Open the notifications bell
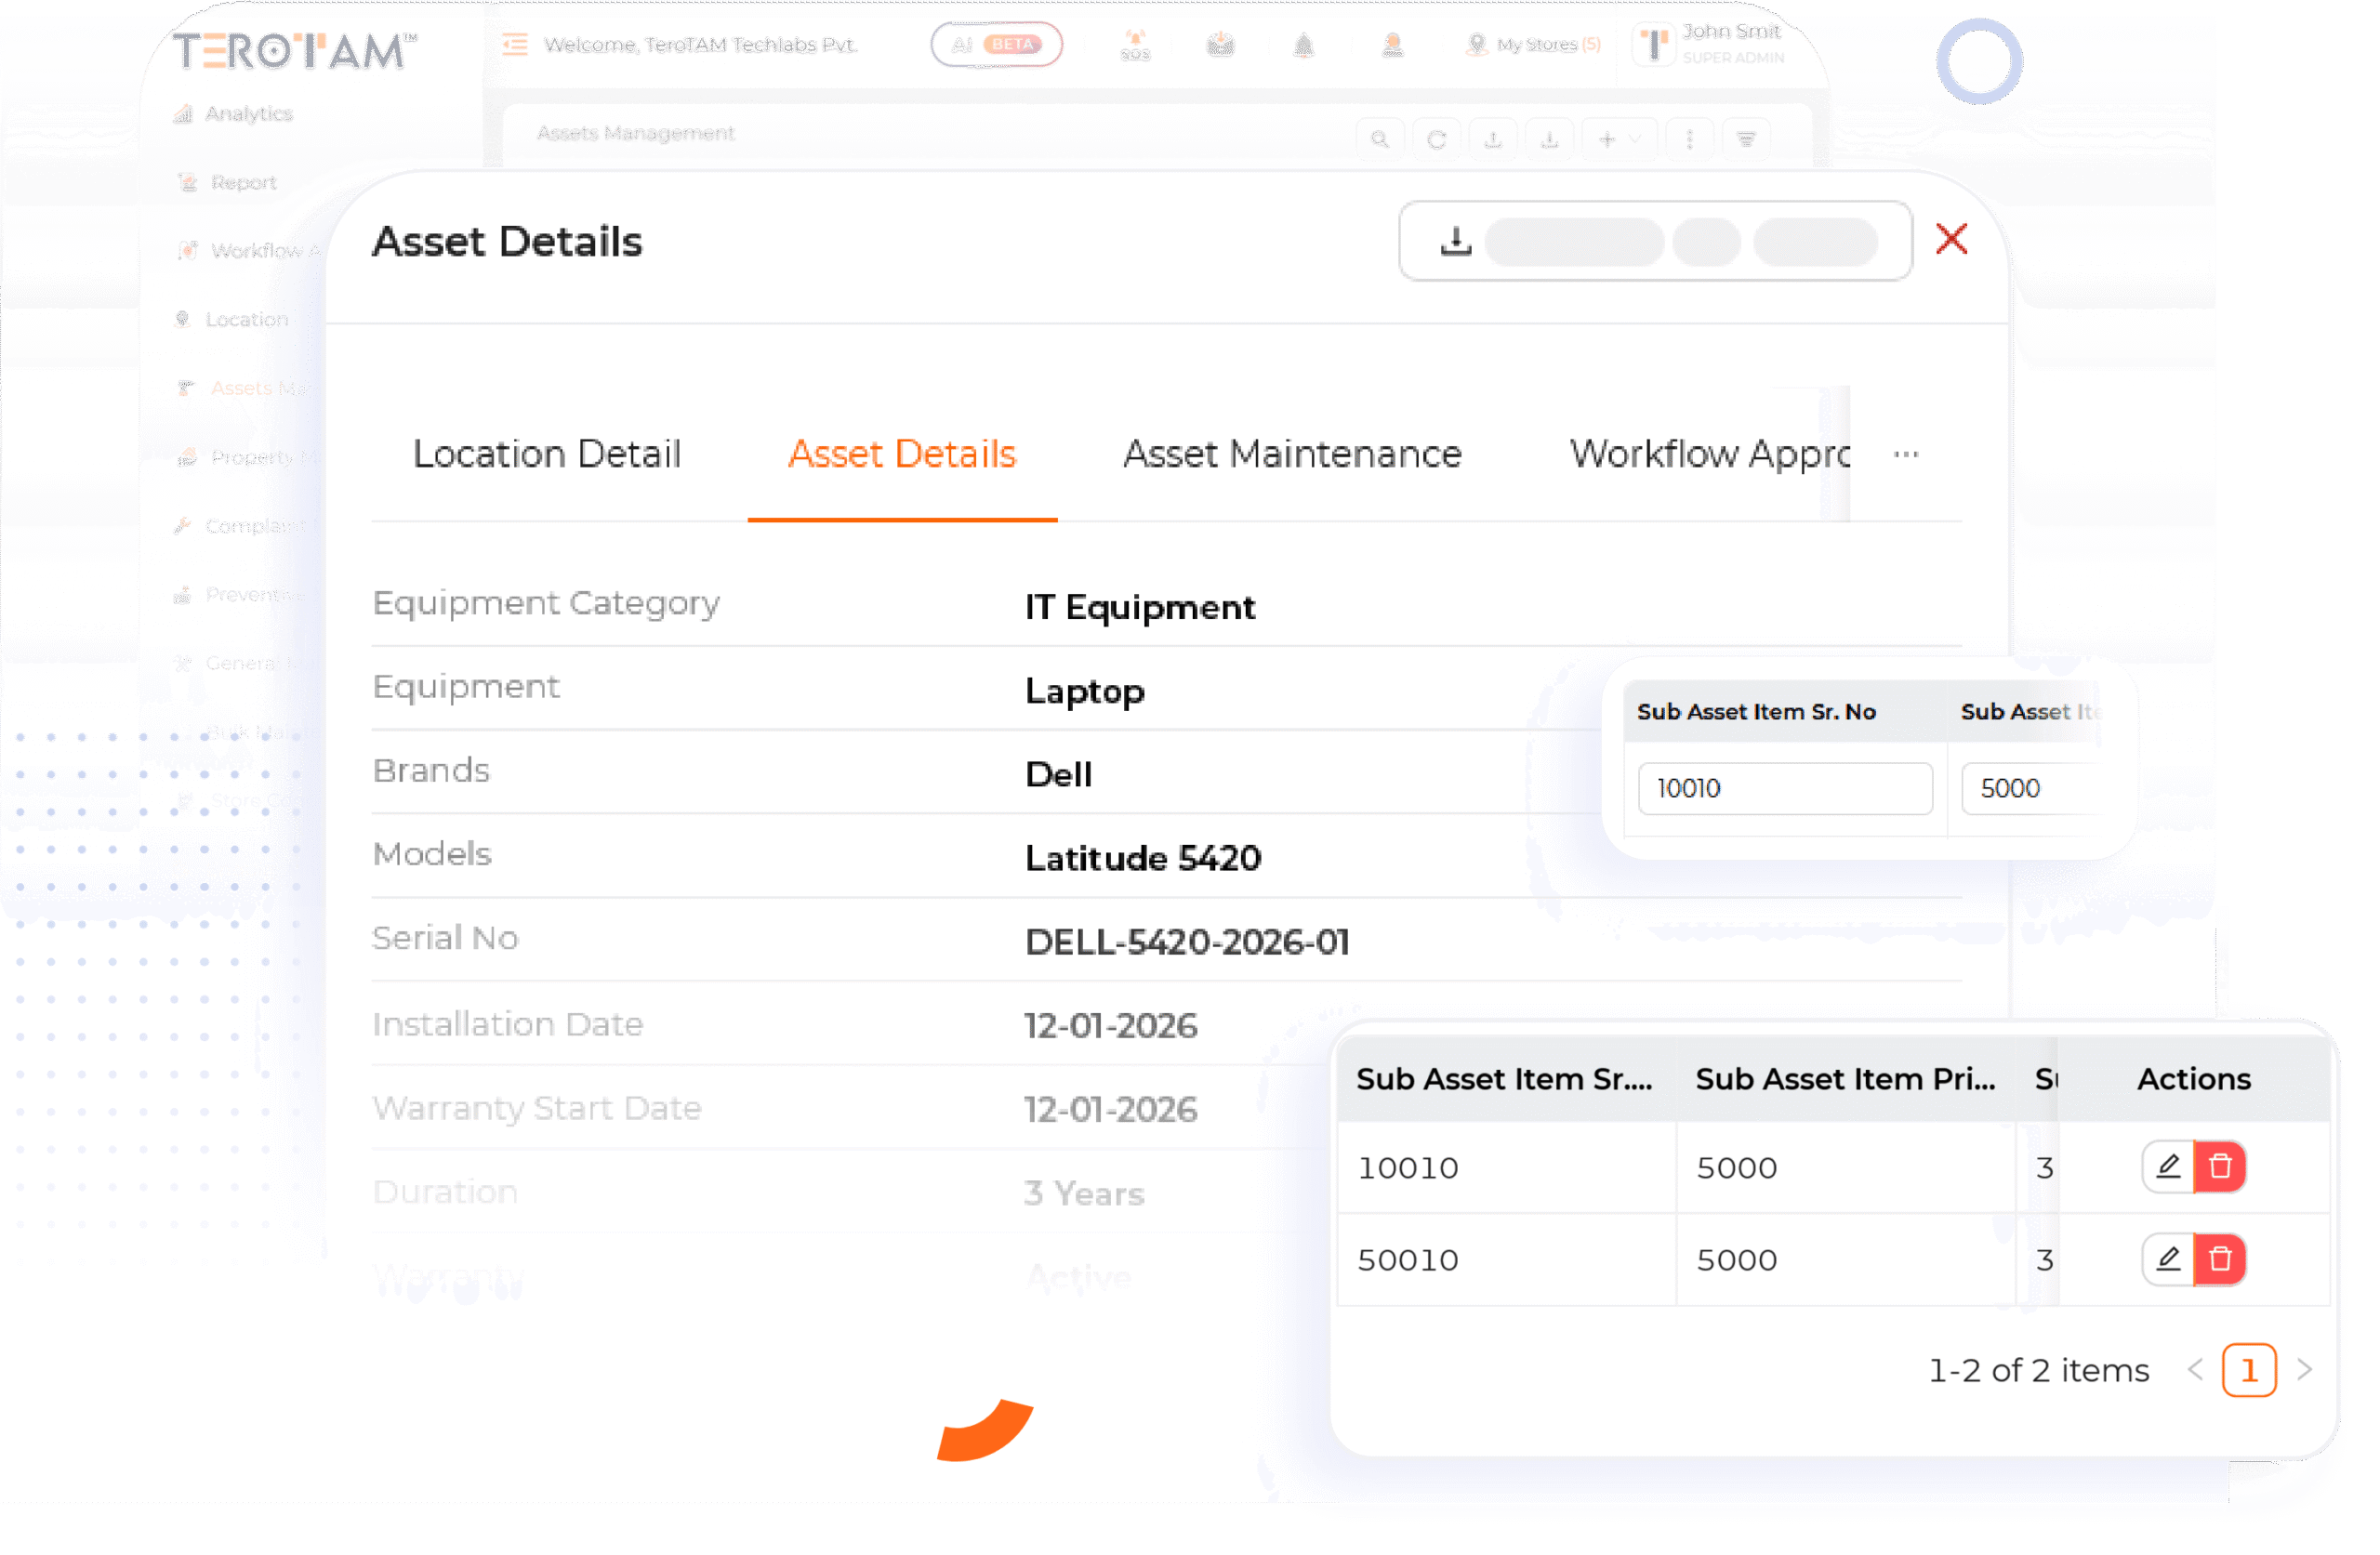 [1303, 45]
